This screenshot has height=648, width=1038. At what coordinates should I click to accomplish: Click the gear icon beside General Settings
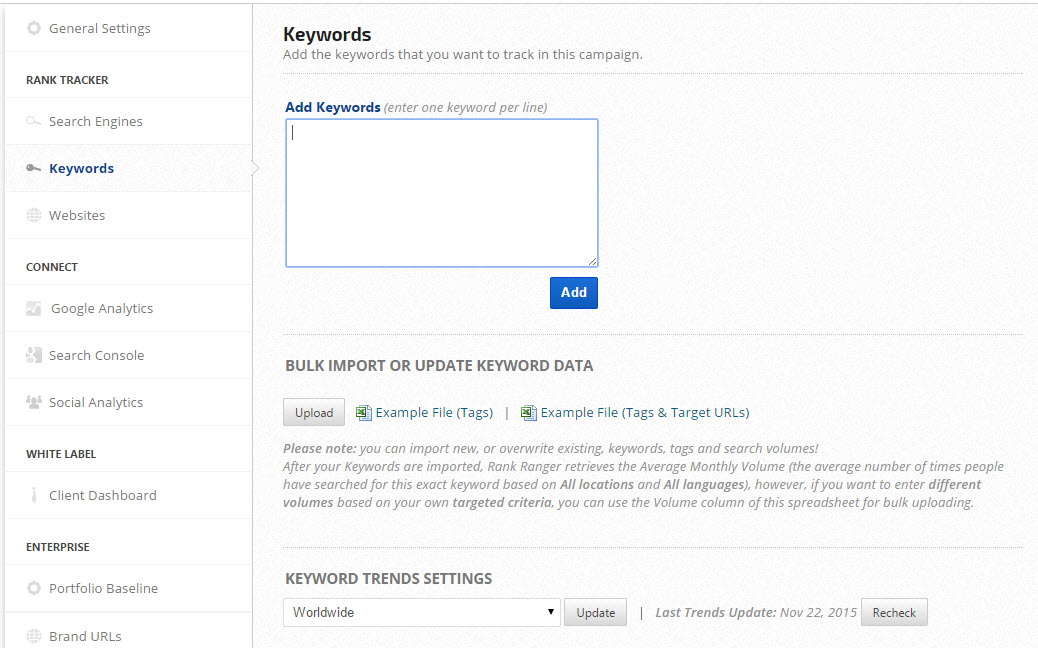34,28
